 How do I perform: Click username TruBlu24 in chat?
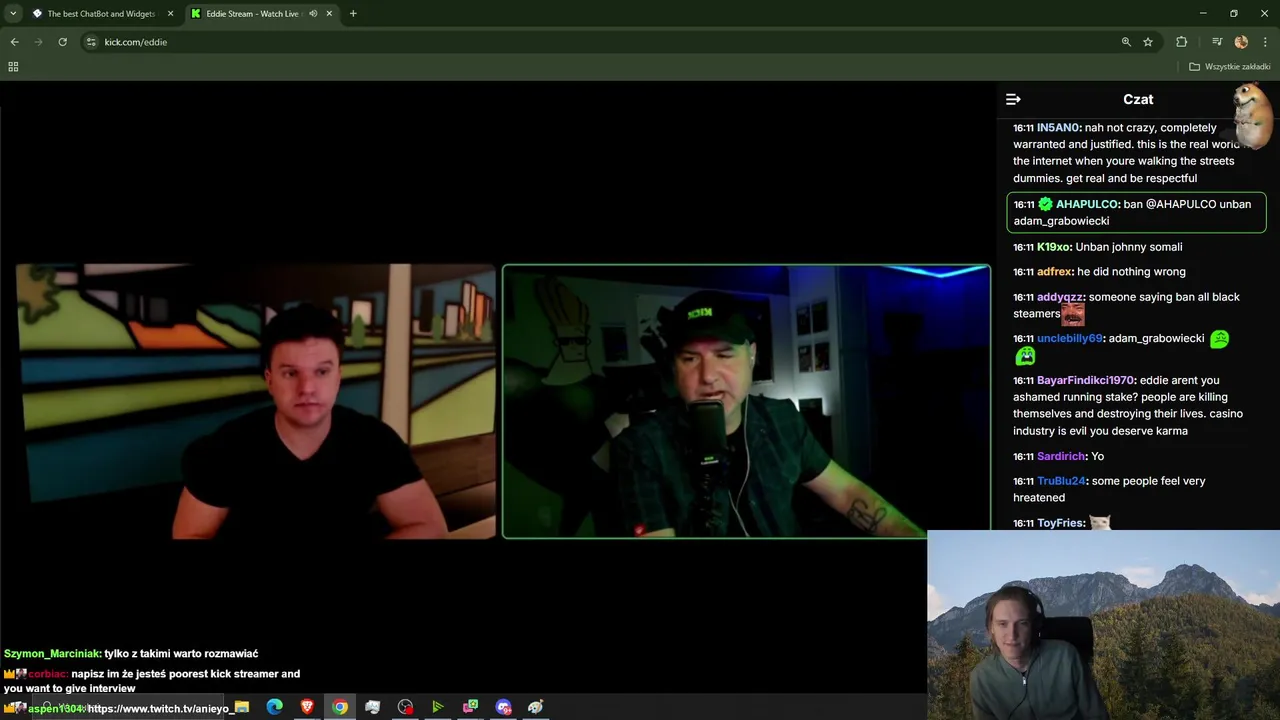[1061, 481]
